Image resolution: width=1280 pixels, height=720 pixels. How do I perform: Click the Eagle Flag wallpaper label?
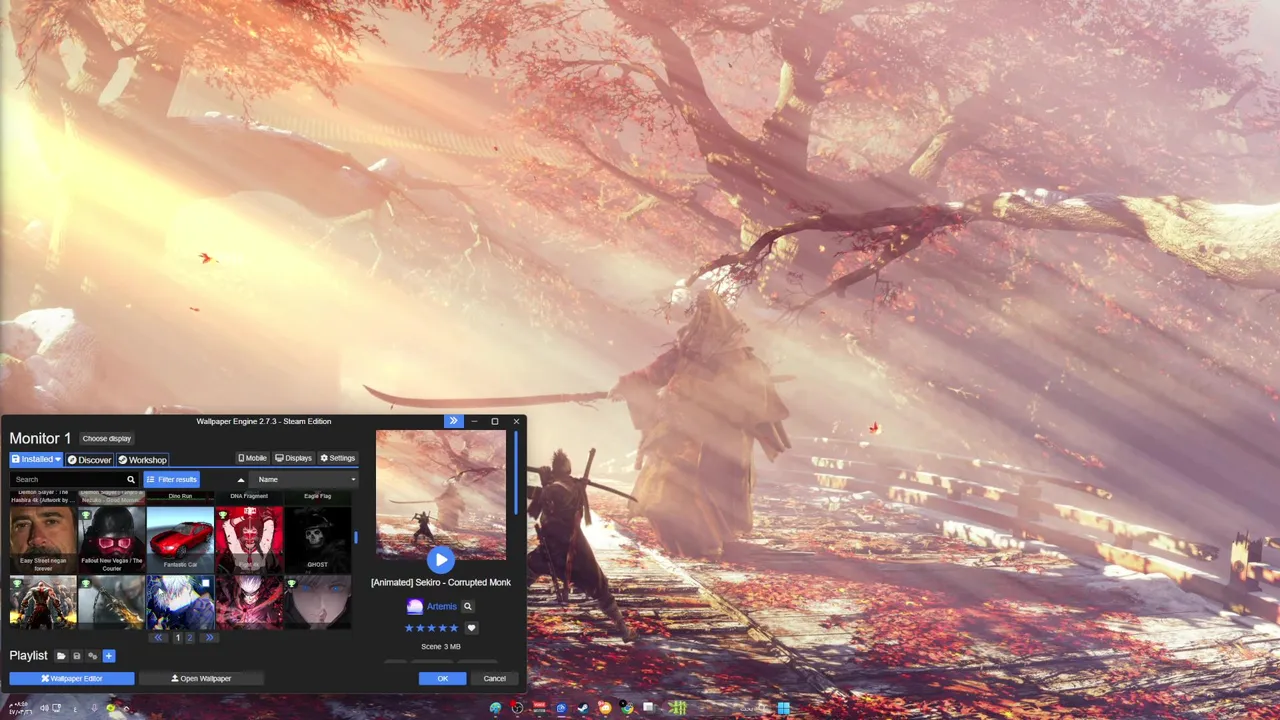click(317, 496)
